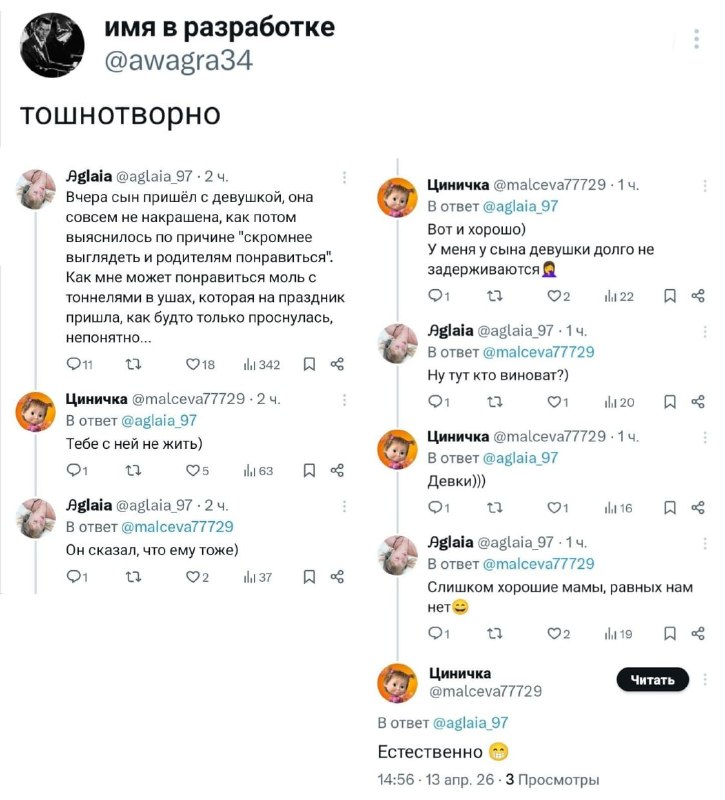Open three-dot menu on Aglaia's first post
The image size is (725, 800).
pos(344,177)
